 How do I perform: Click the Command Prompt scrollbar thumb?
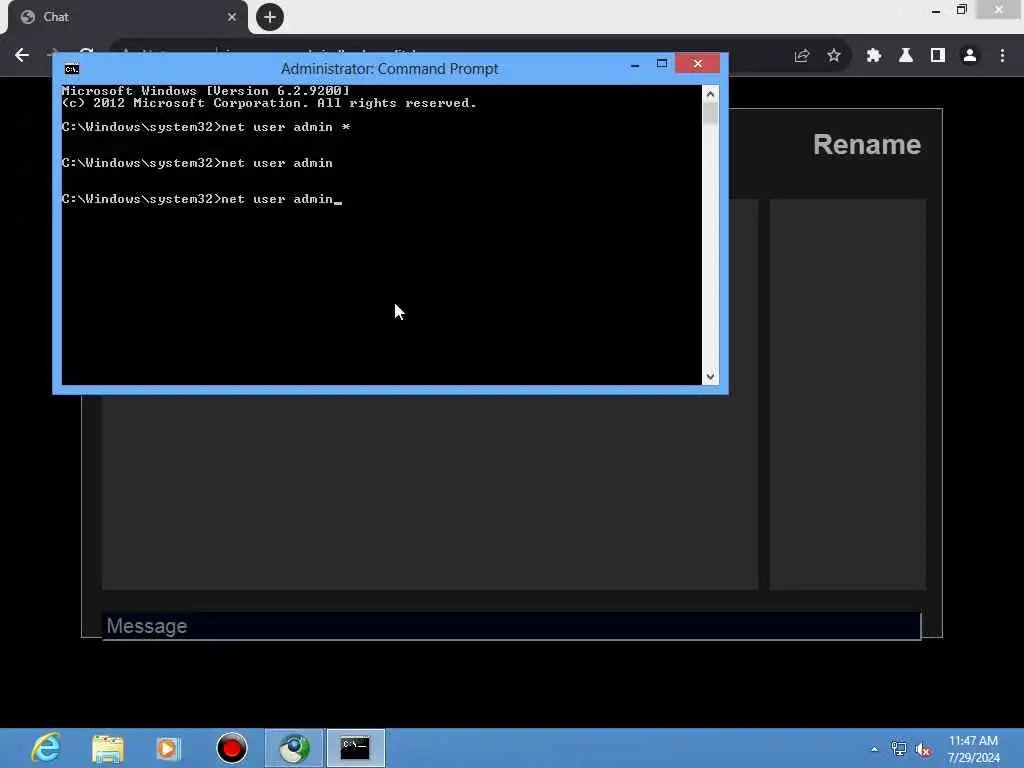point(711,113)
